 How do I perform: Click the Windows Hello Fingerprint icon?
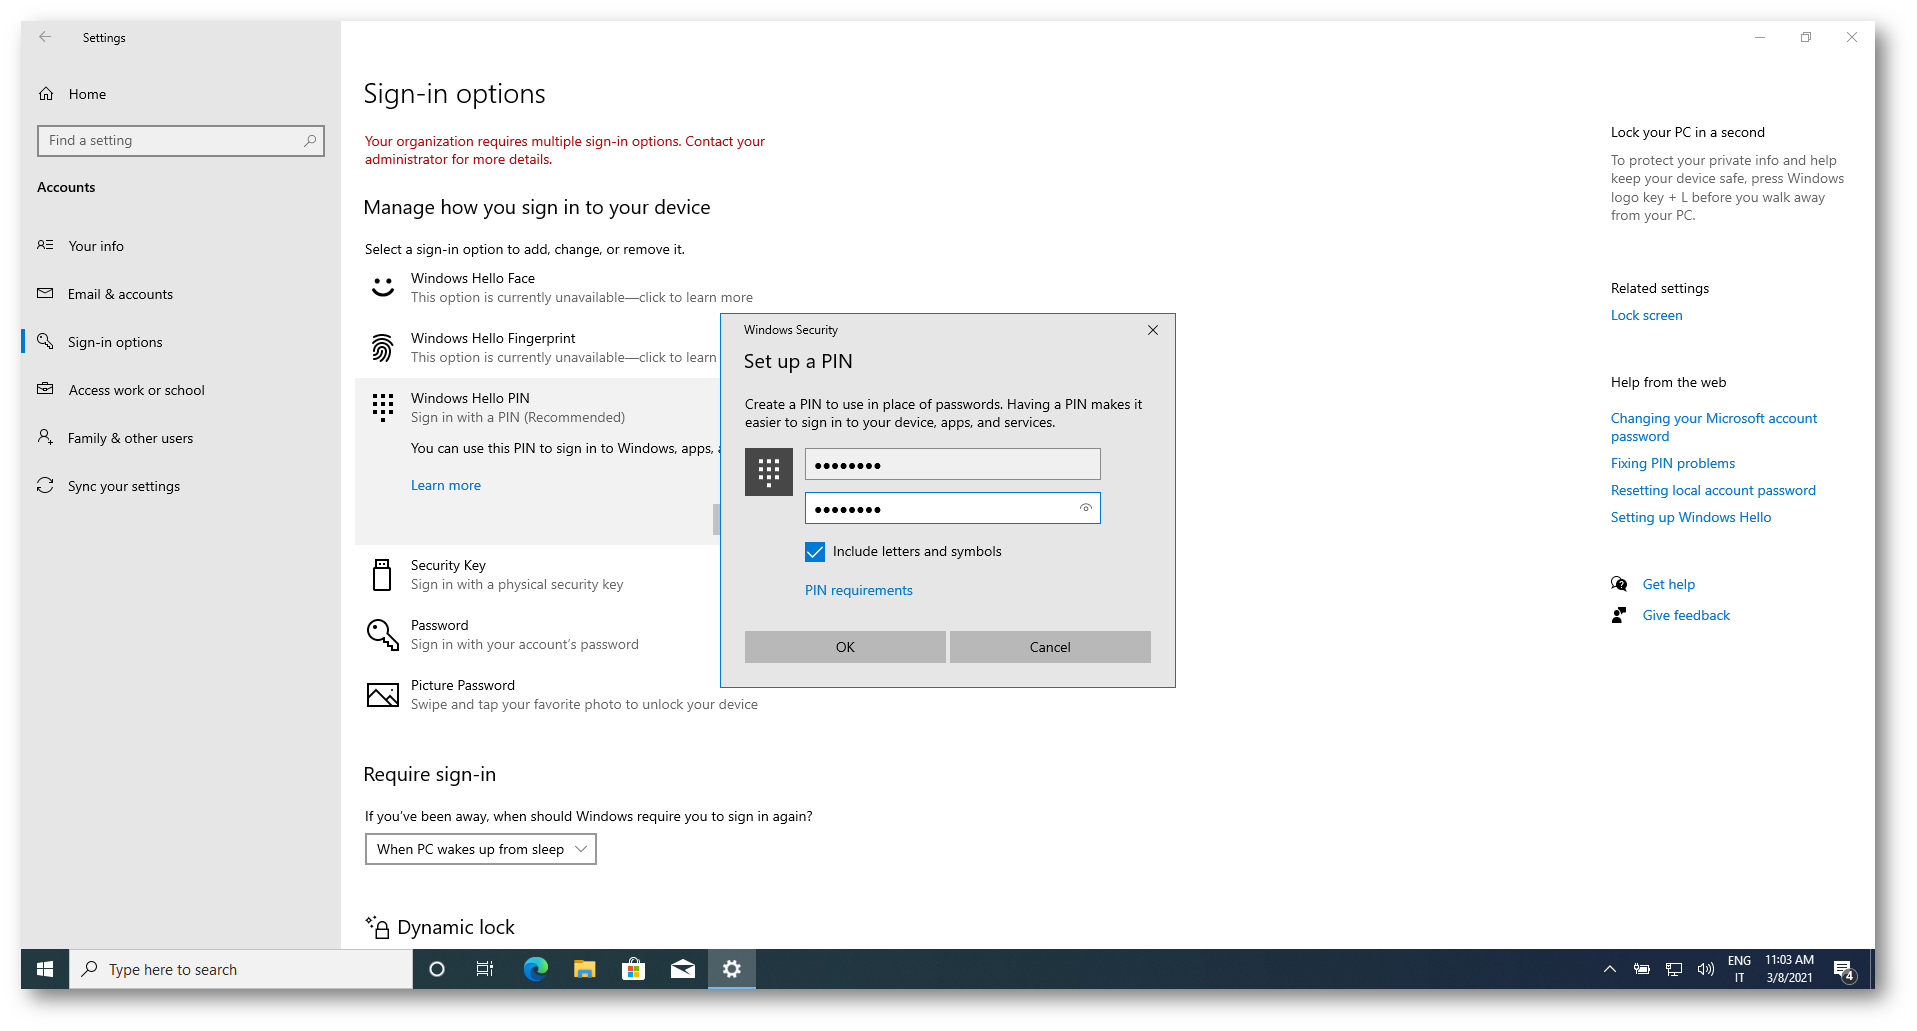382,347
